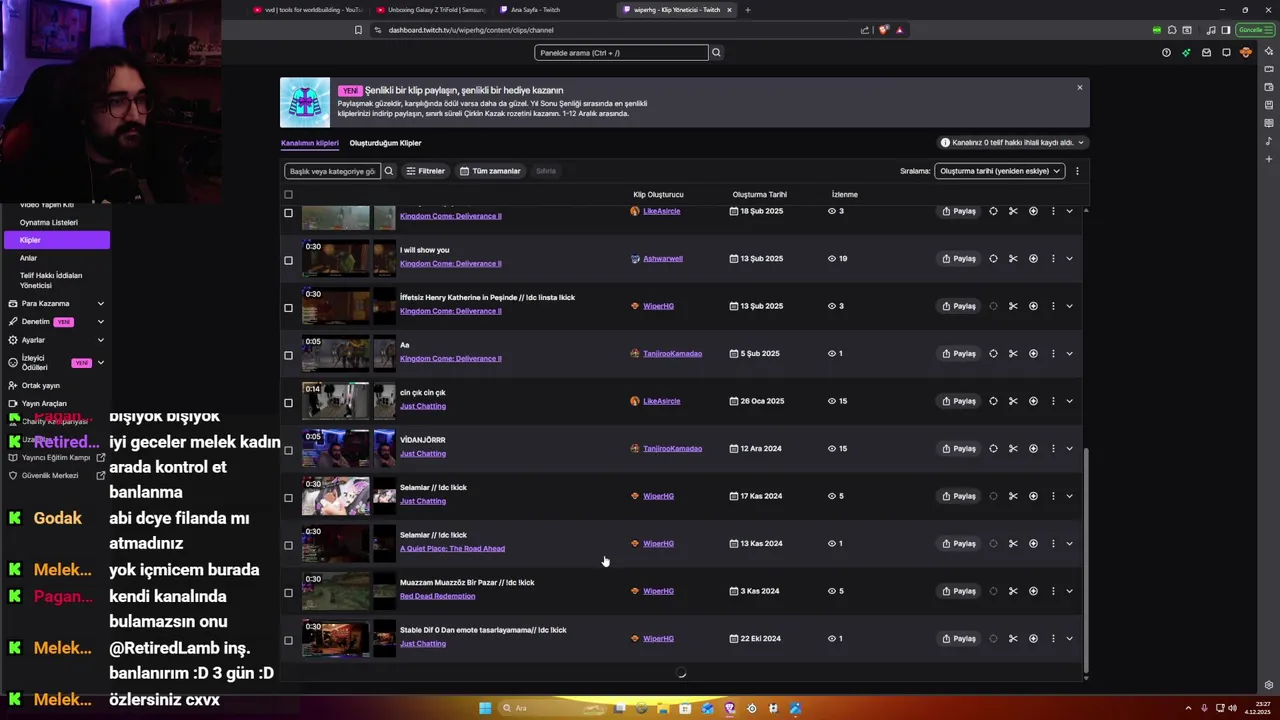Image resolution: width=1280 pixels, height=720 pixels.
Task: Open 'Oynatma Listeleri' sidebar item
Action: (x=48, y=222)
